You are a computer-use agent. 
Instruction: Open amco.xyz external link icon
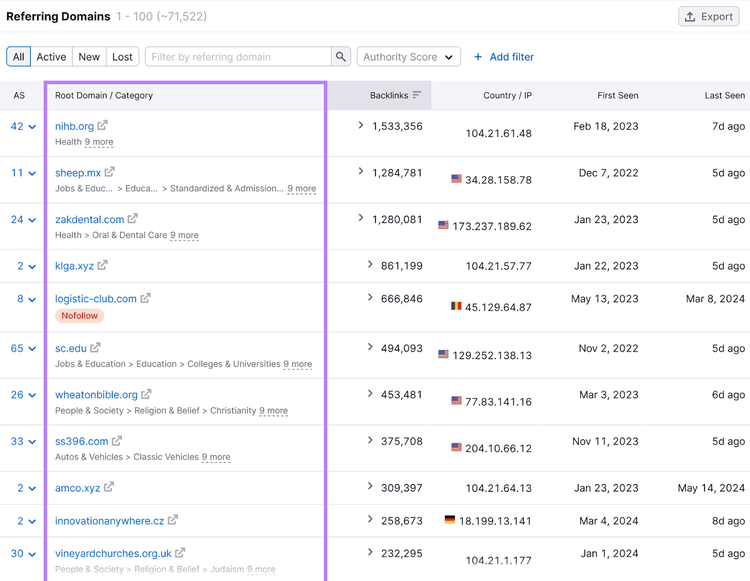[x=109, y=487]
